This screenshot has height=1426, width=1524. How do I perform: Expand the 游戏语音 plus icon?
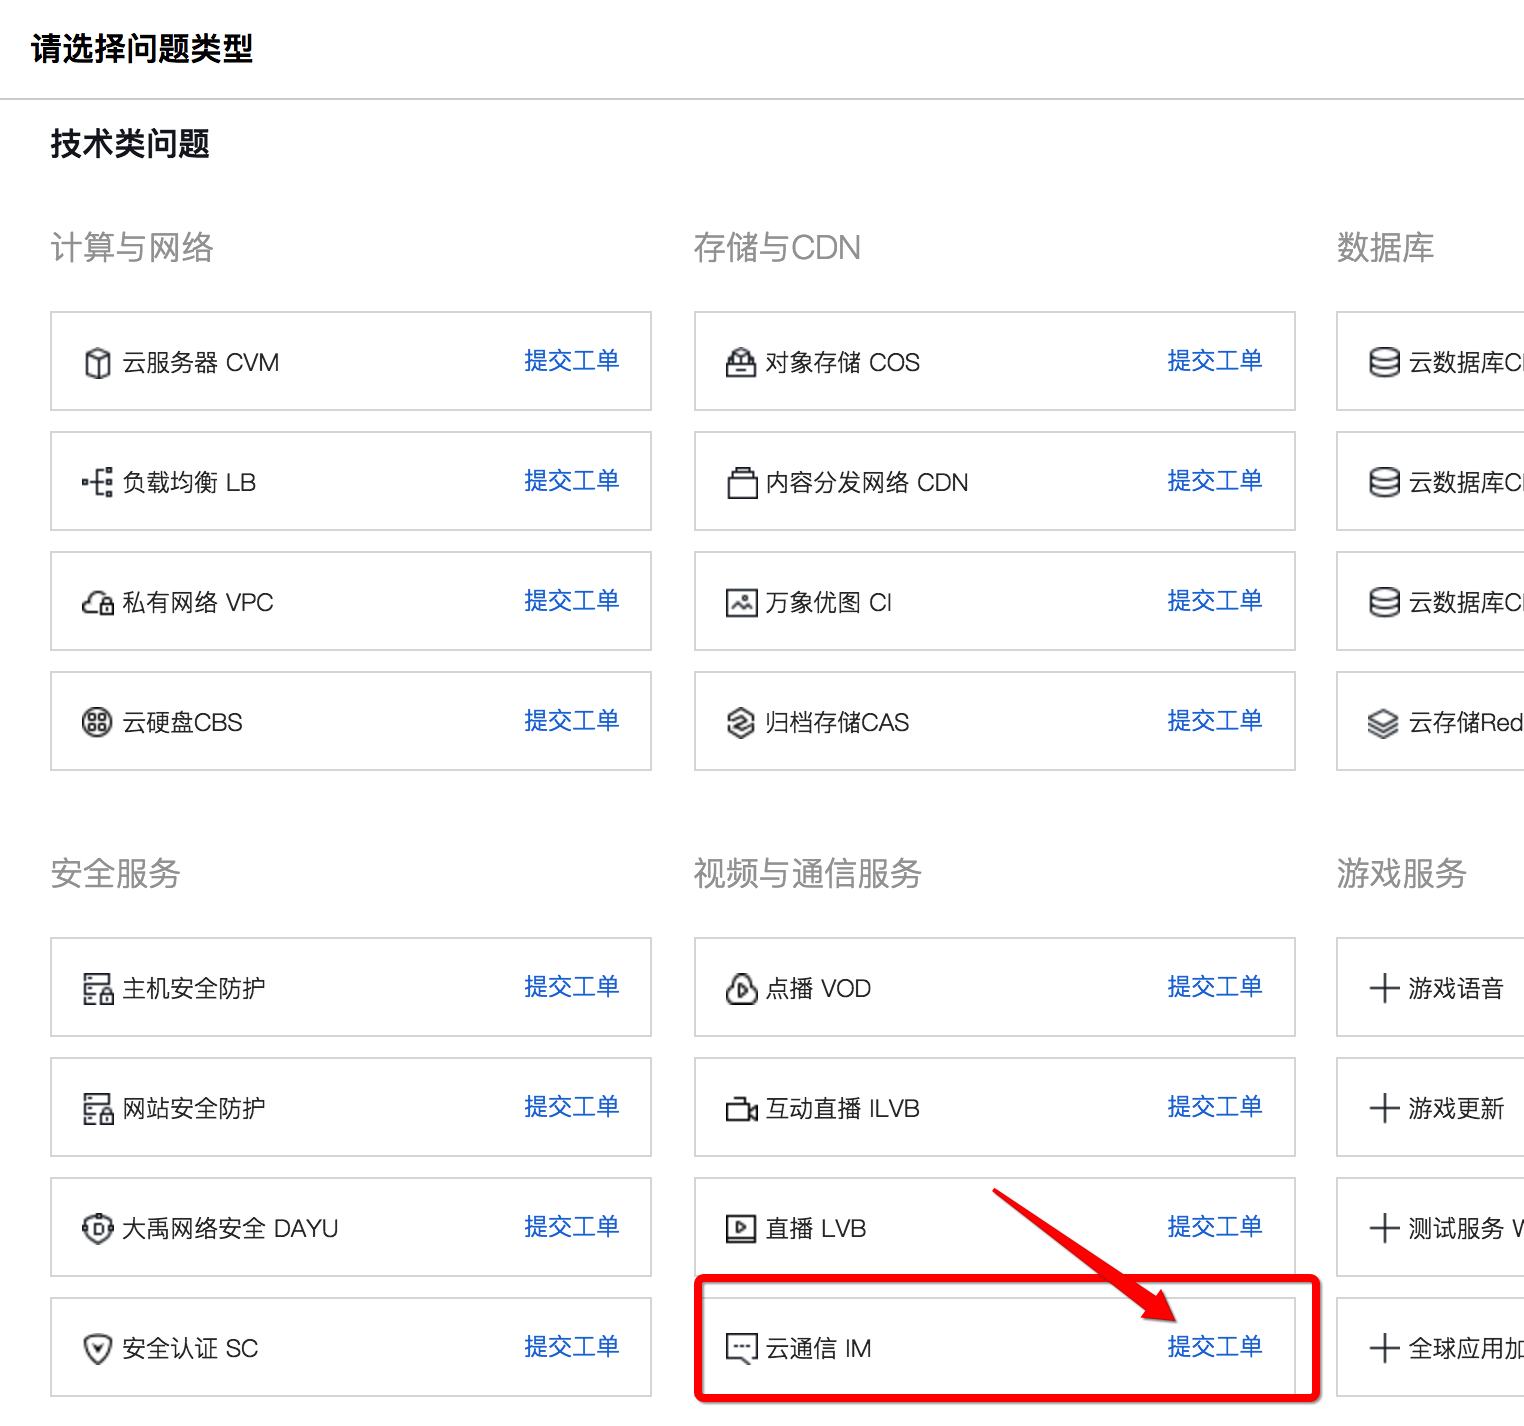pos(1384,988)
